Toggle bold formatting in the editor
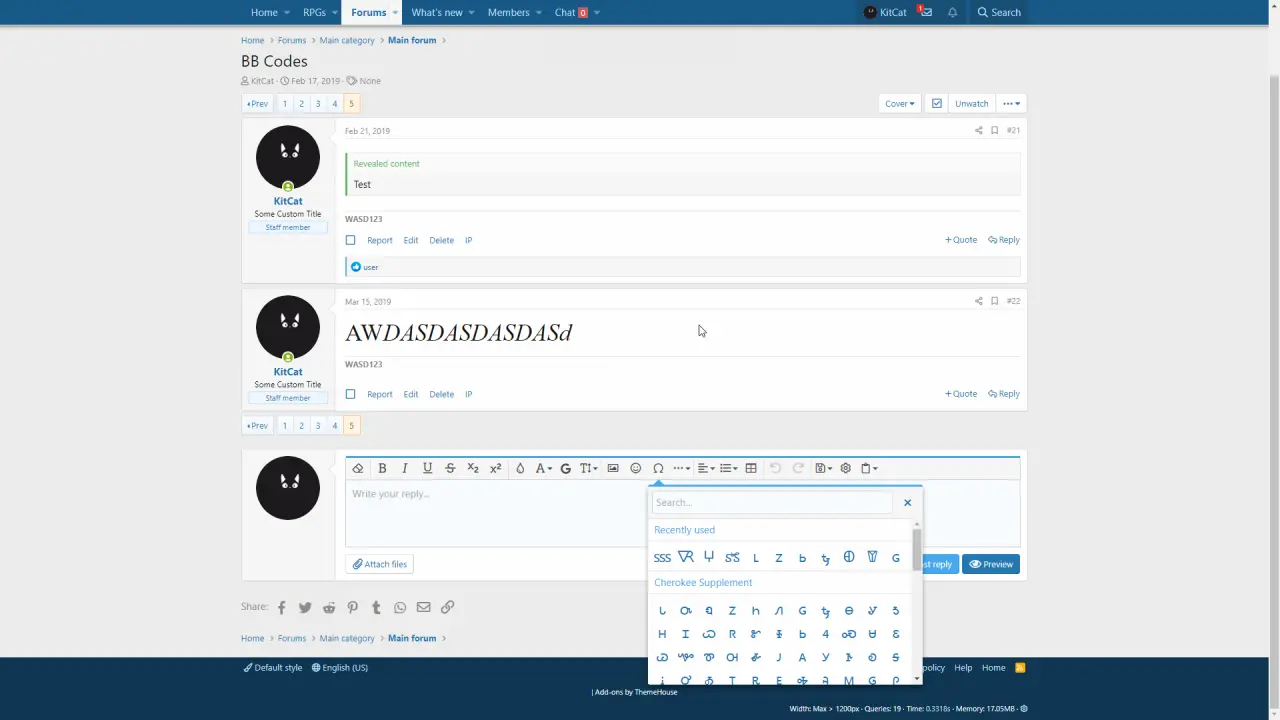Image resolution: width=1280 pixels, height=720 pixels. [382, 468]
